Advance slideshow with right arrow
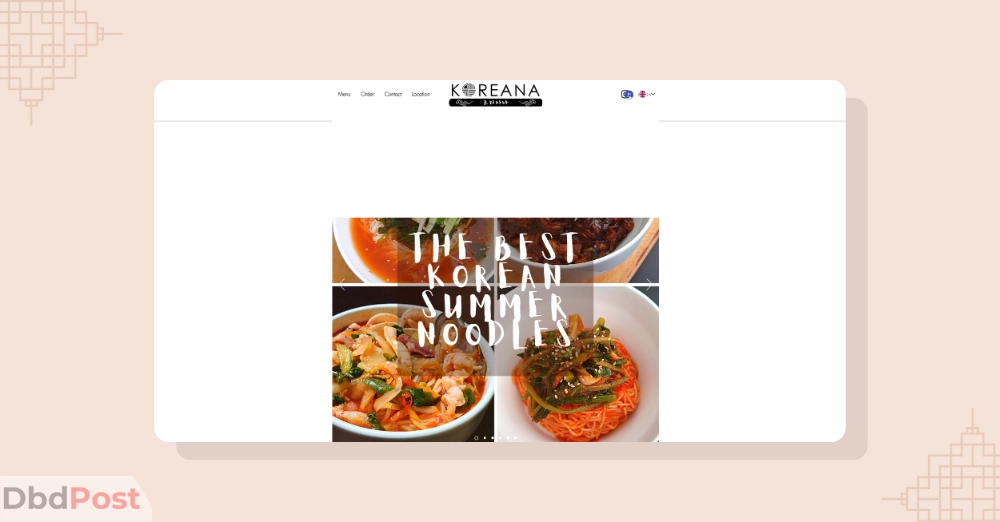 649,285
